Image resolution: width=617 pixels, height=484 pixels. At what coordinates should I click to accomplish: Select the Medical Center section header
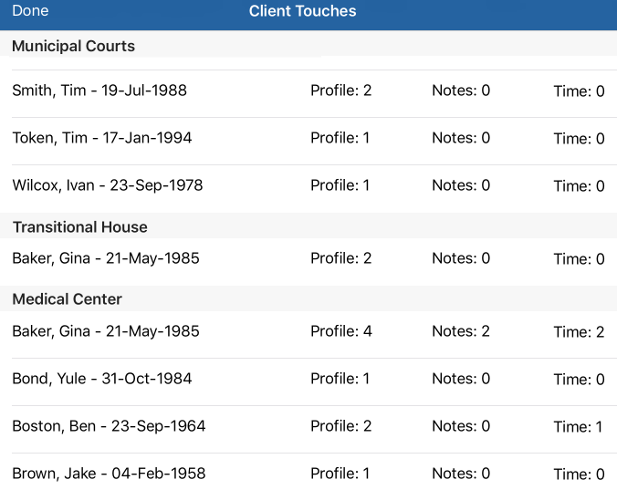67,299
